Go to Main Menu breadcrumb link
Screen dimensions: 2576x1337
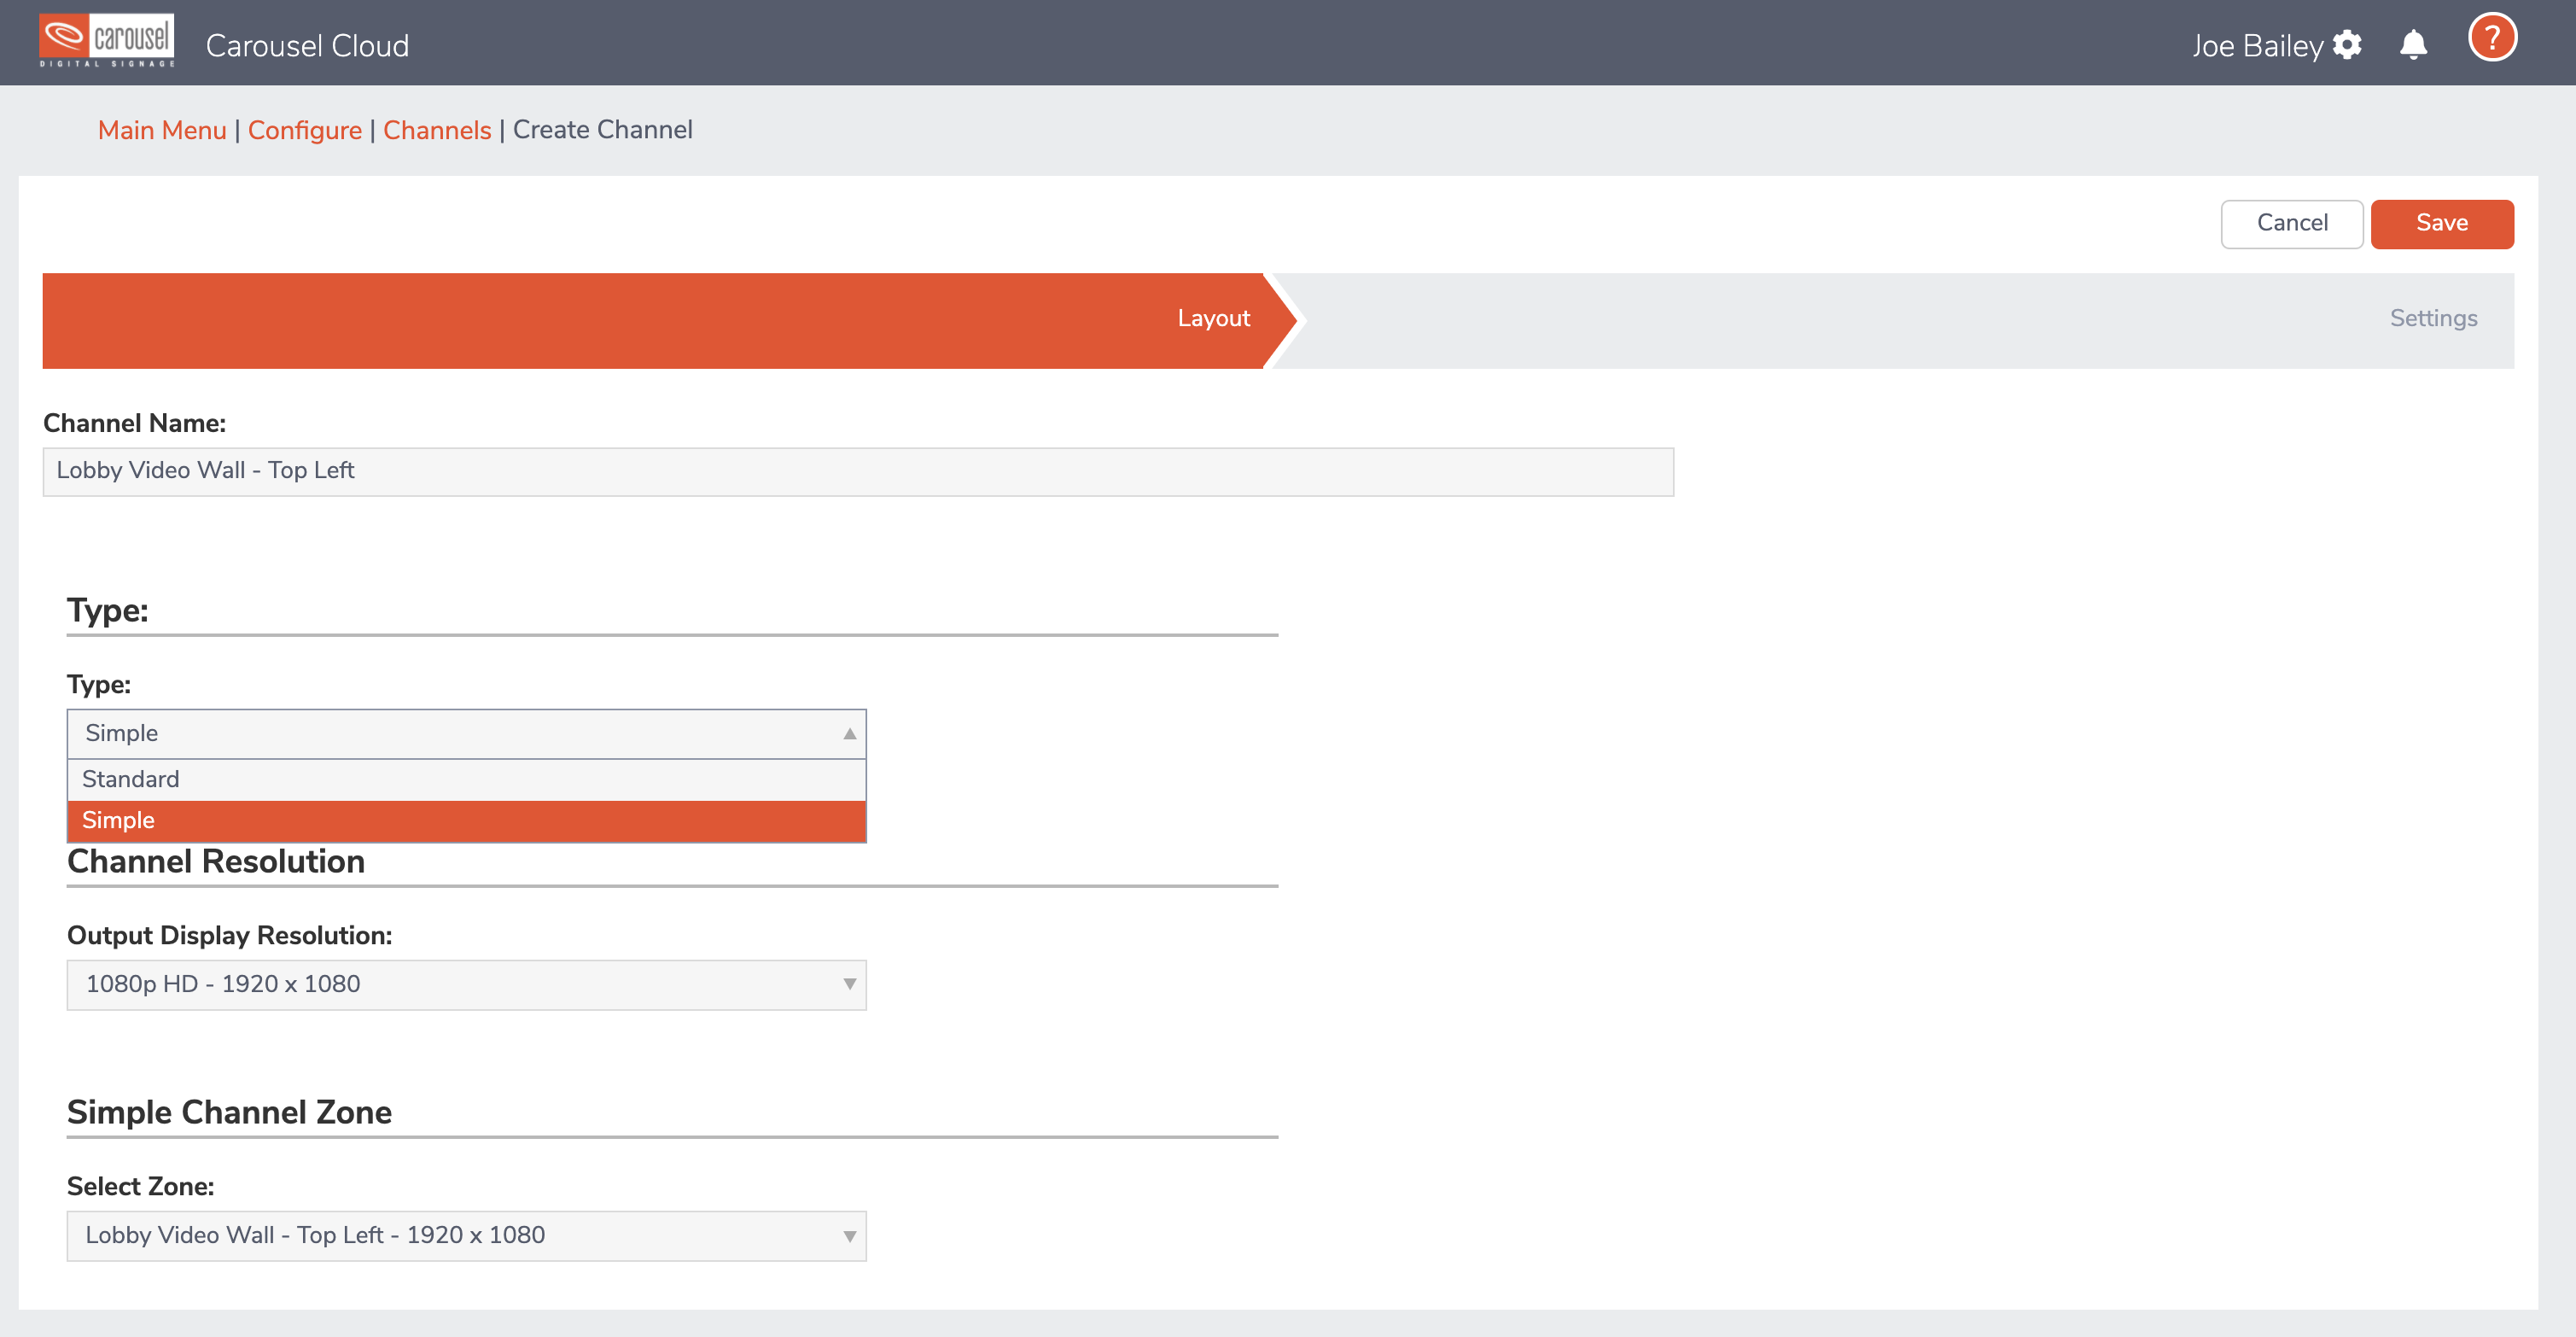point(162,130)
